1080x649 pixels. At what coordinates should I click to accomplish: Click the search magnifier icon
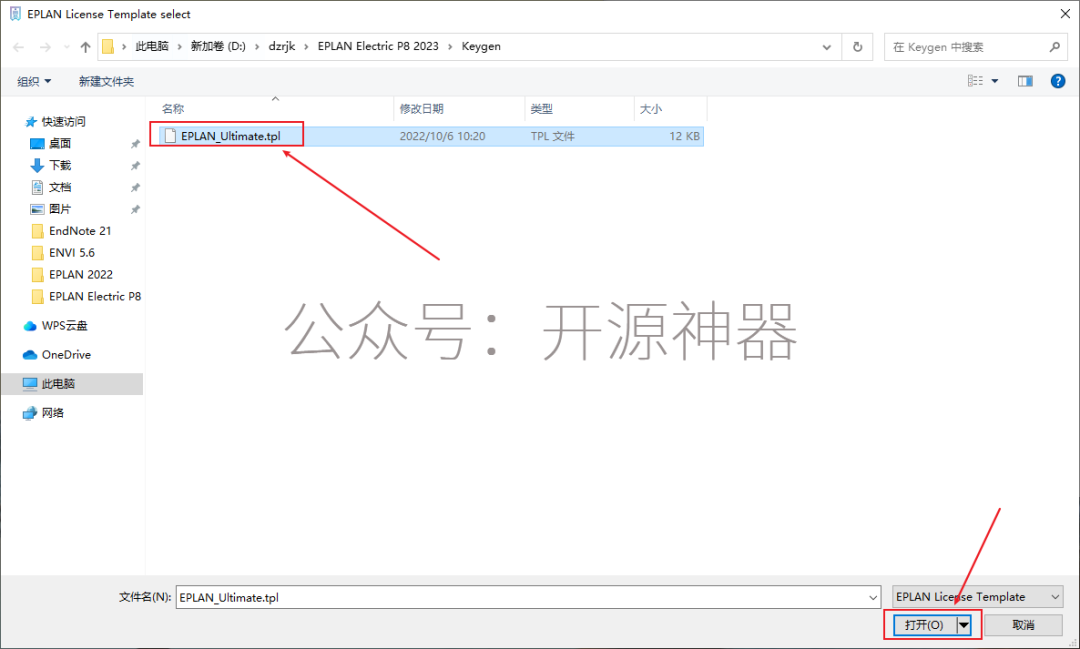tap(1055, 47)
